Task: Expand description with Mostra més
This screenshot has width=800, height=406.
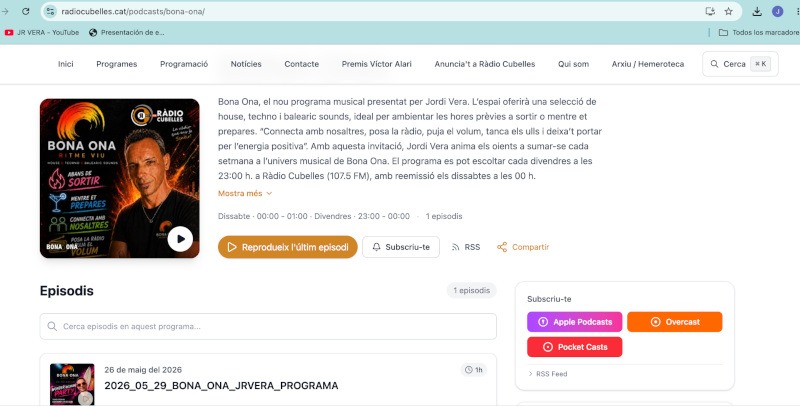Action: (245, 193)
